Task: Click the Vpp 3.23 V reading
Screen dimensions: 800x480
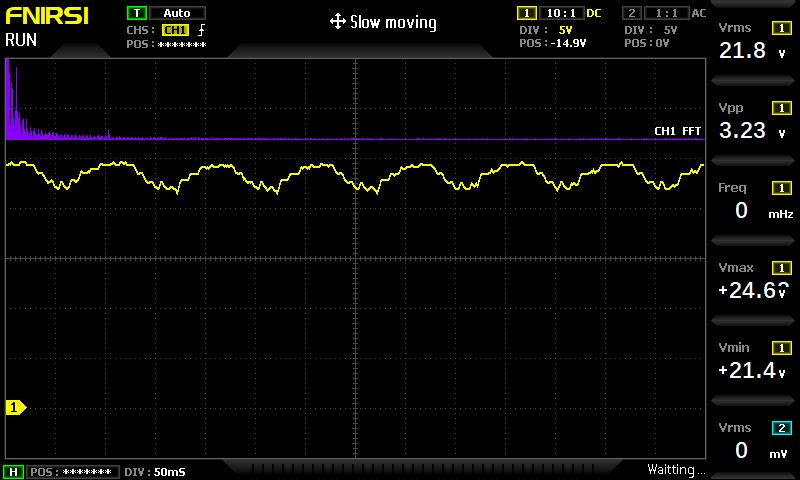Action: [752, 131]
